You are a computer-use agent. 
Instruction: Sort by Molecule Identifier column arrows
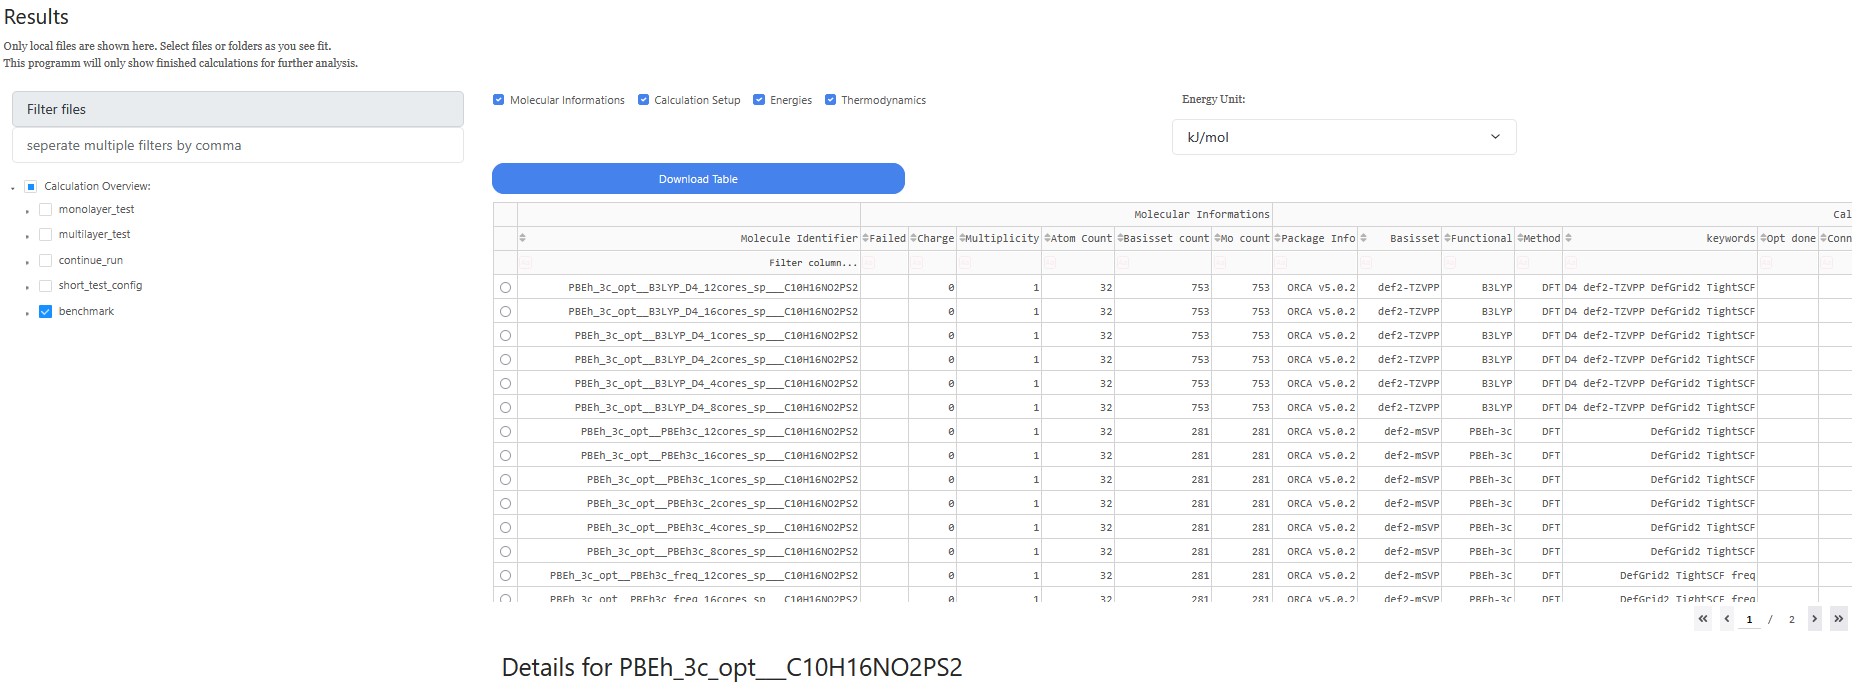pos(522,238)
